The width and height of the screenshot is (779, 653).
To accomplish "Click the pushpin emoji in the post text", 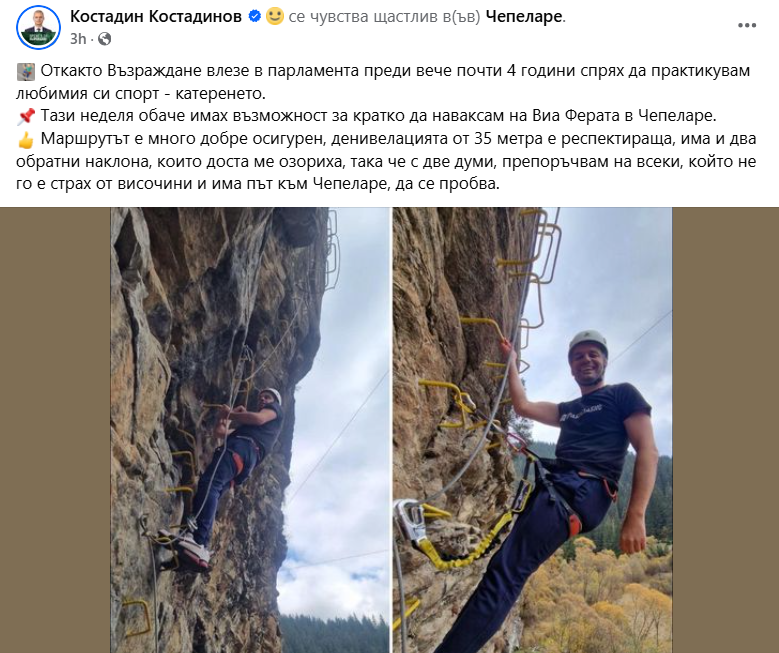I will (x=26, y=116).
